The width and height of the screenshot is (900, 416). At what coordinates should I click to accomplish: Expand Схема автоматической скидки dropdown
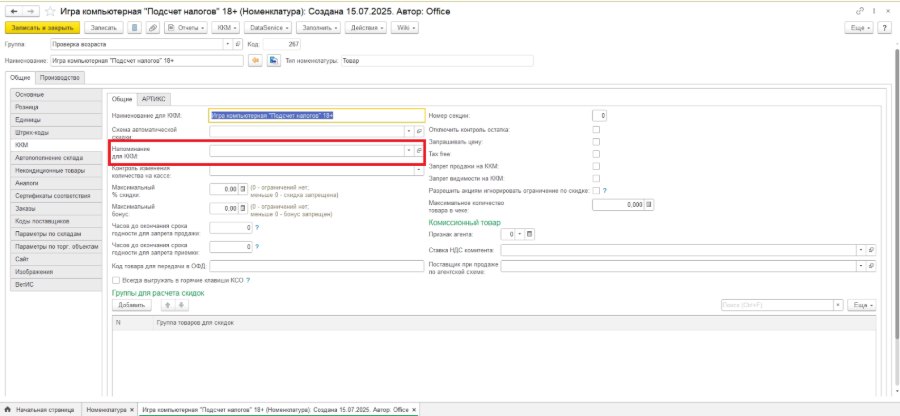pos(409,131)
